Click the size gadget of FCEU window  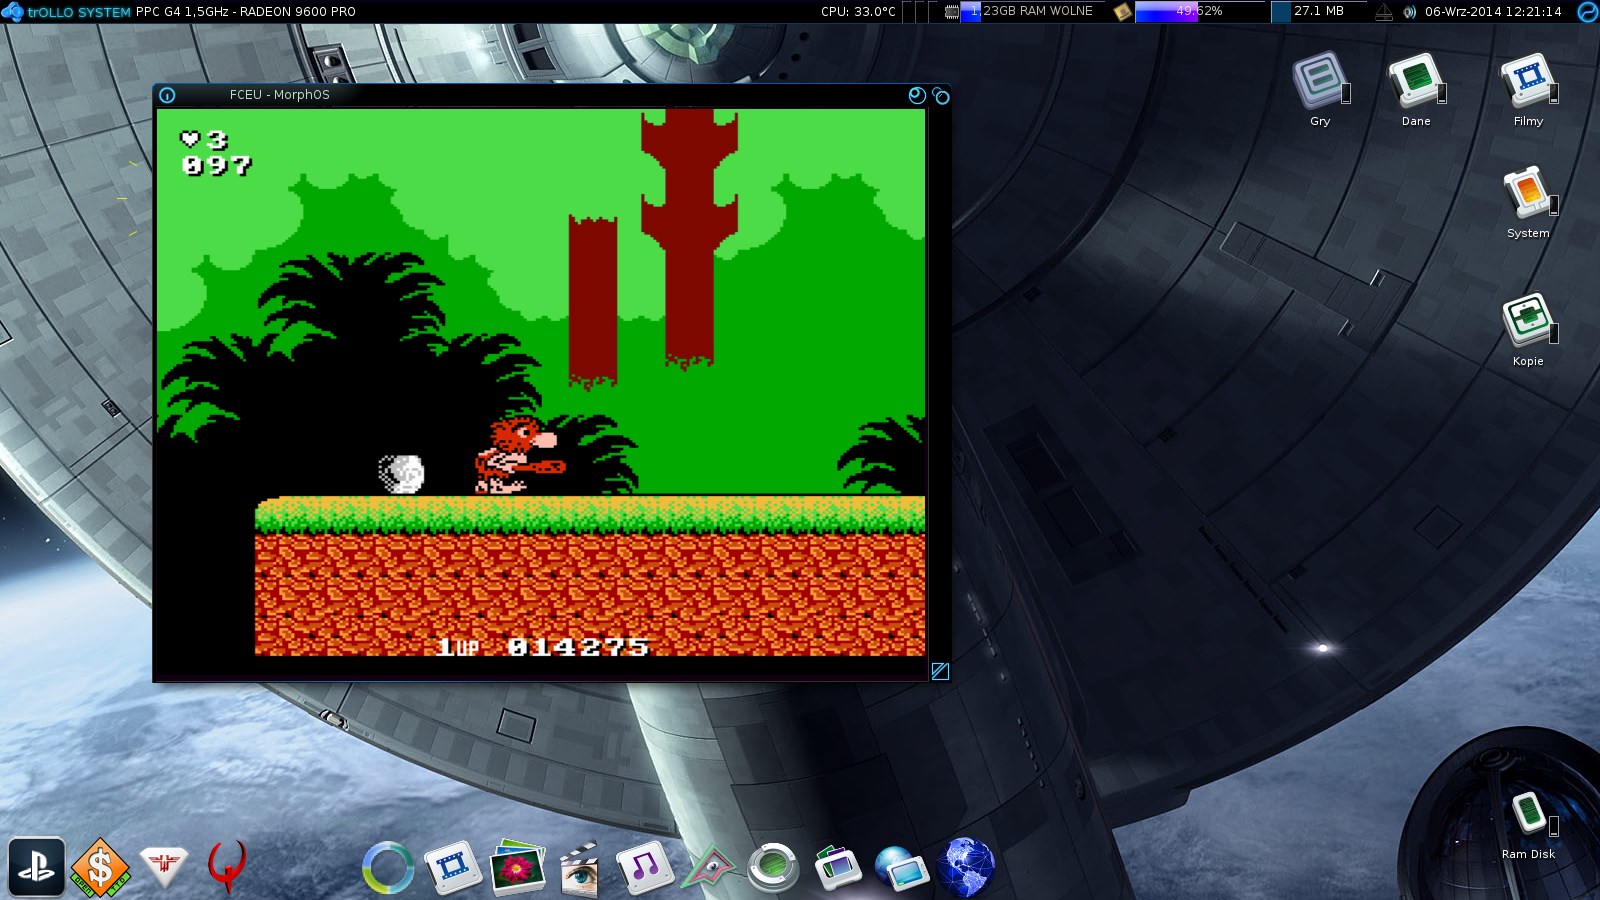tap(940, 671)
